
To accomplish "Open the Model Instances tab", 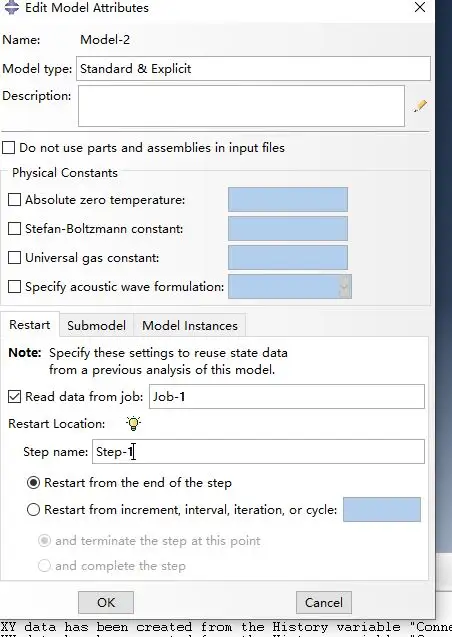I will (x=190, y=325).
